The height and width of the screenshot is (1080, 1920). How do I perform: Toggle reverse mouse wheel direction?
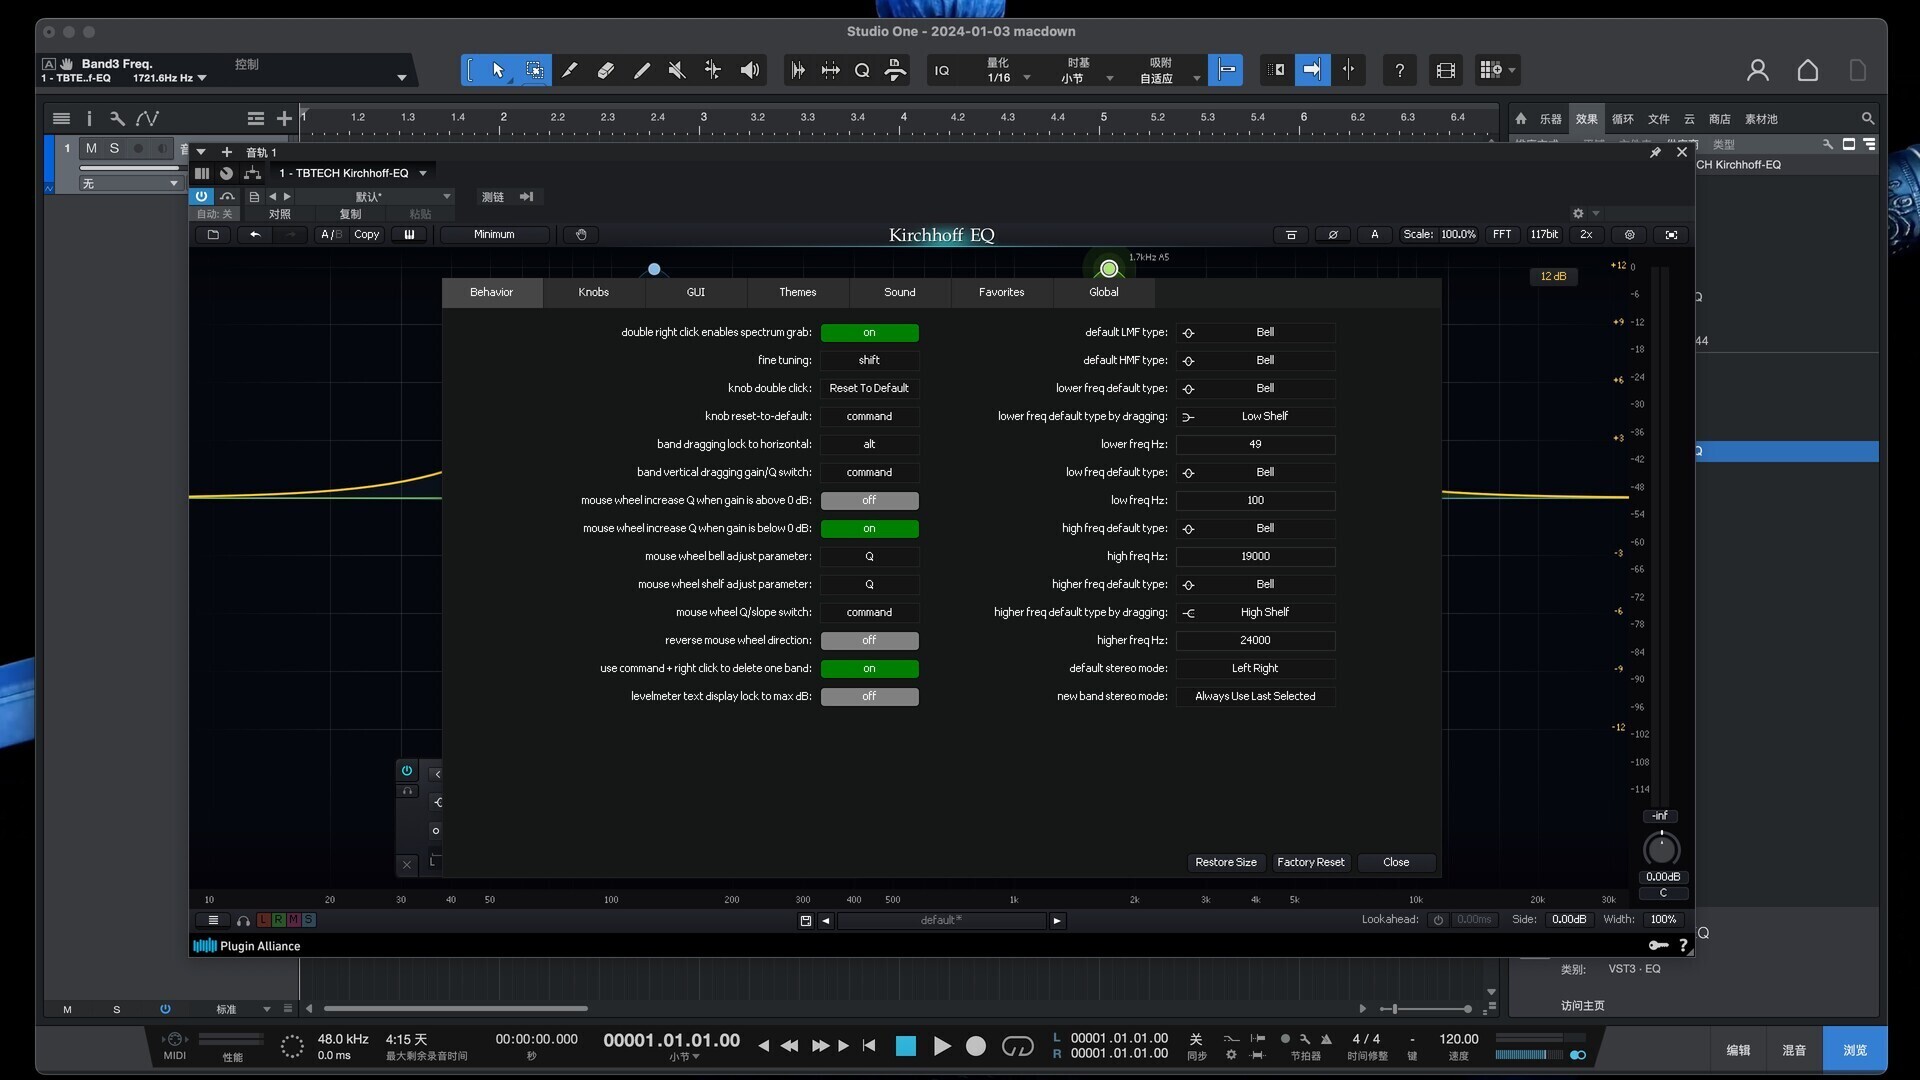pos(869,641)
